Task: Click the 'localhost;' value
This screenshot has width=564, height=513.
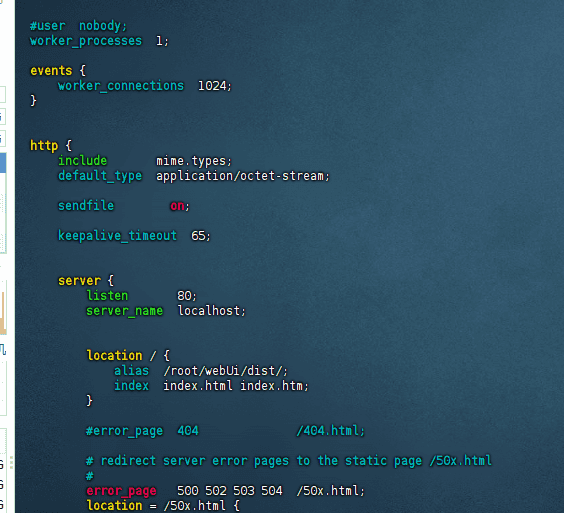Action: click(212, 311)
